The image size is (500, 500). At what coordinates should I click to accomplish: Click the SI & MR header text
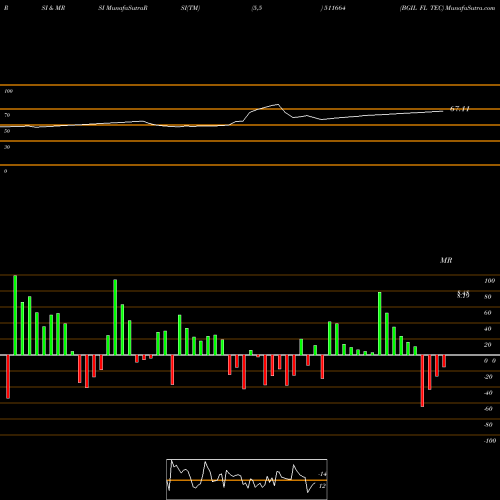[x=53, y=8]
